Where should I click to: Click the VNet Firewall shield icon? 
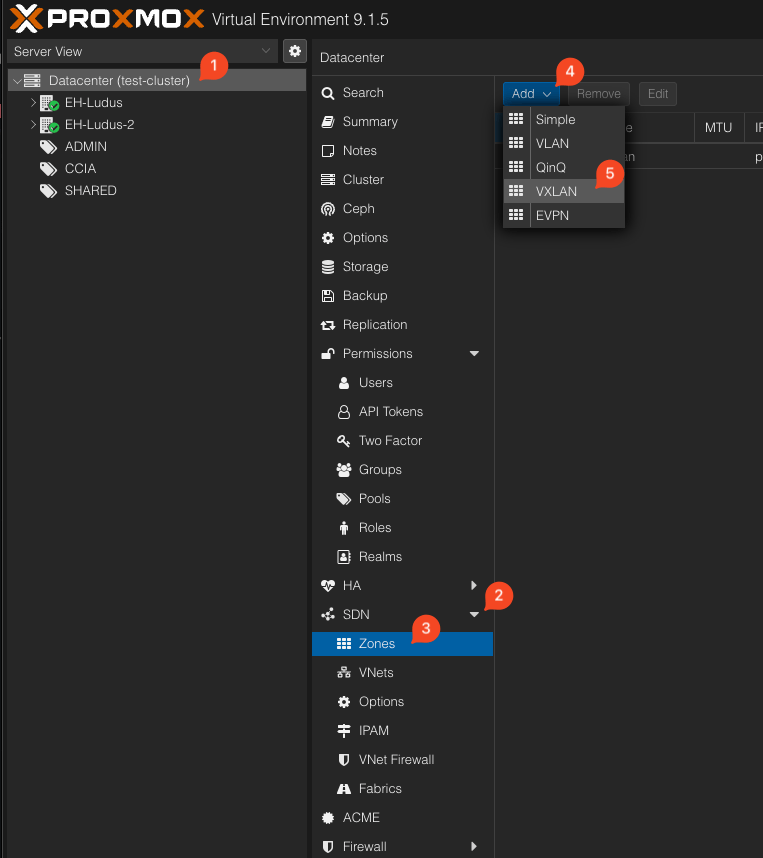pyautogui.click(x=344, y=760)
